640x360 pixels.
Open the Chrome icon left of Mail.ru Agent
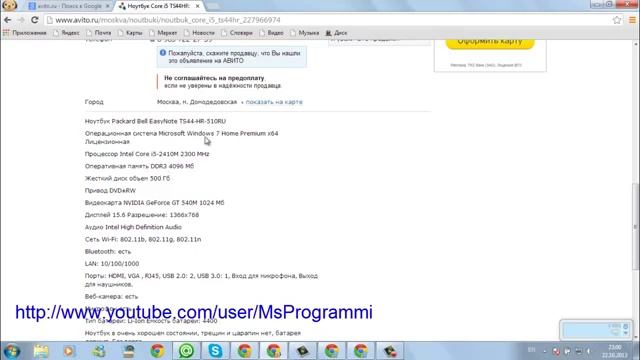click(158, 351)
